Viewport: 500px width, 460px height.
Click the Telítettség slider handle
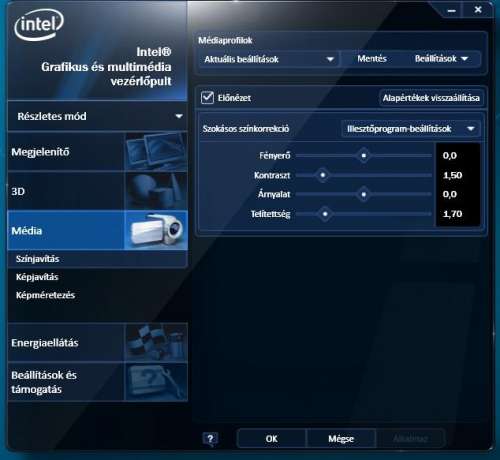tap(325, 214)
